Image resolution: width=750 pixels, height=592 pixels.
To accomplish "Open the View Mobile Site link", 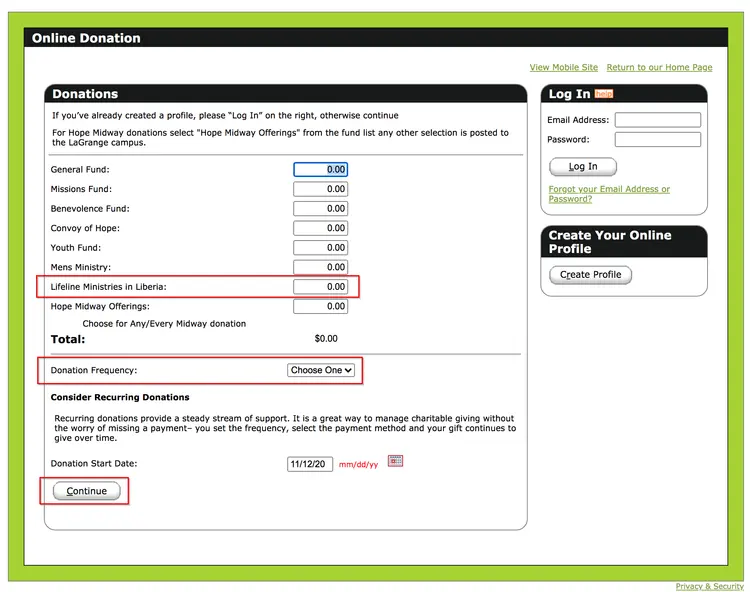I will (563, 67).
